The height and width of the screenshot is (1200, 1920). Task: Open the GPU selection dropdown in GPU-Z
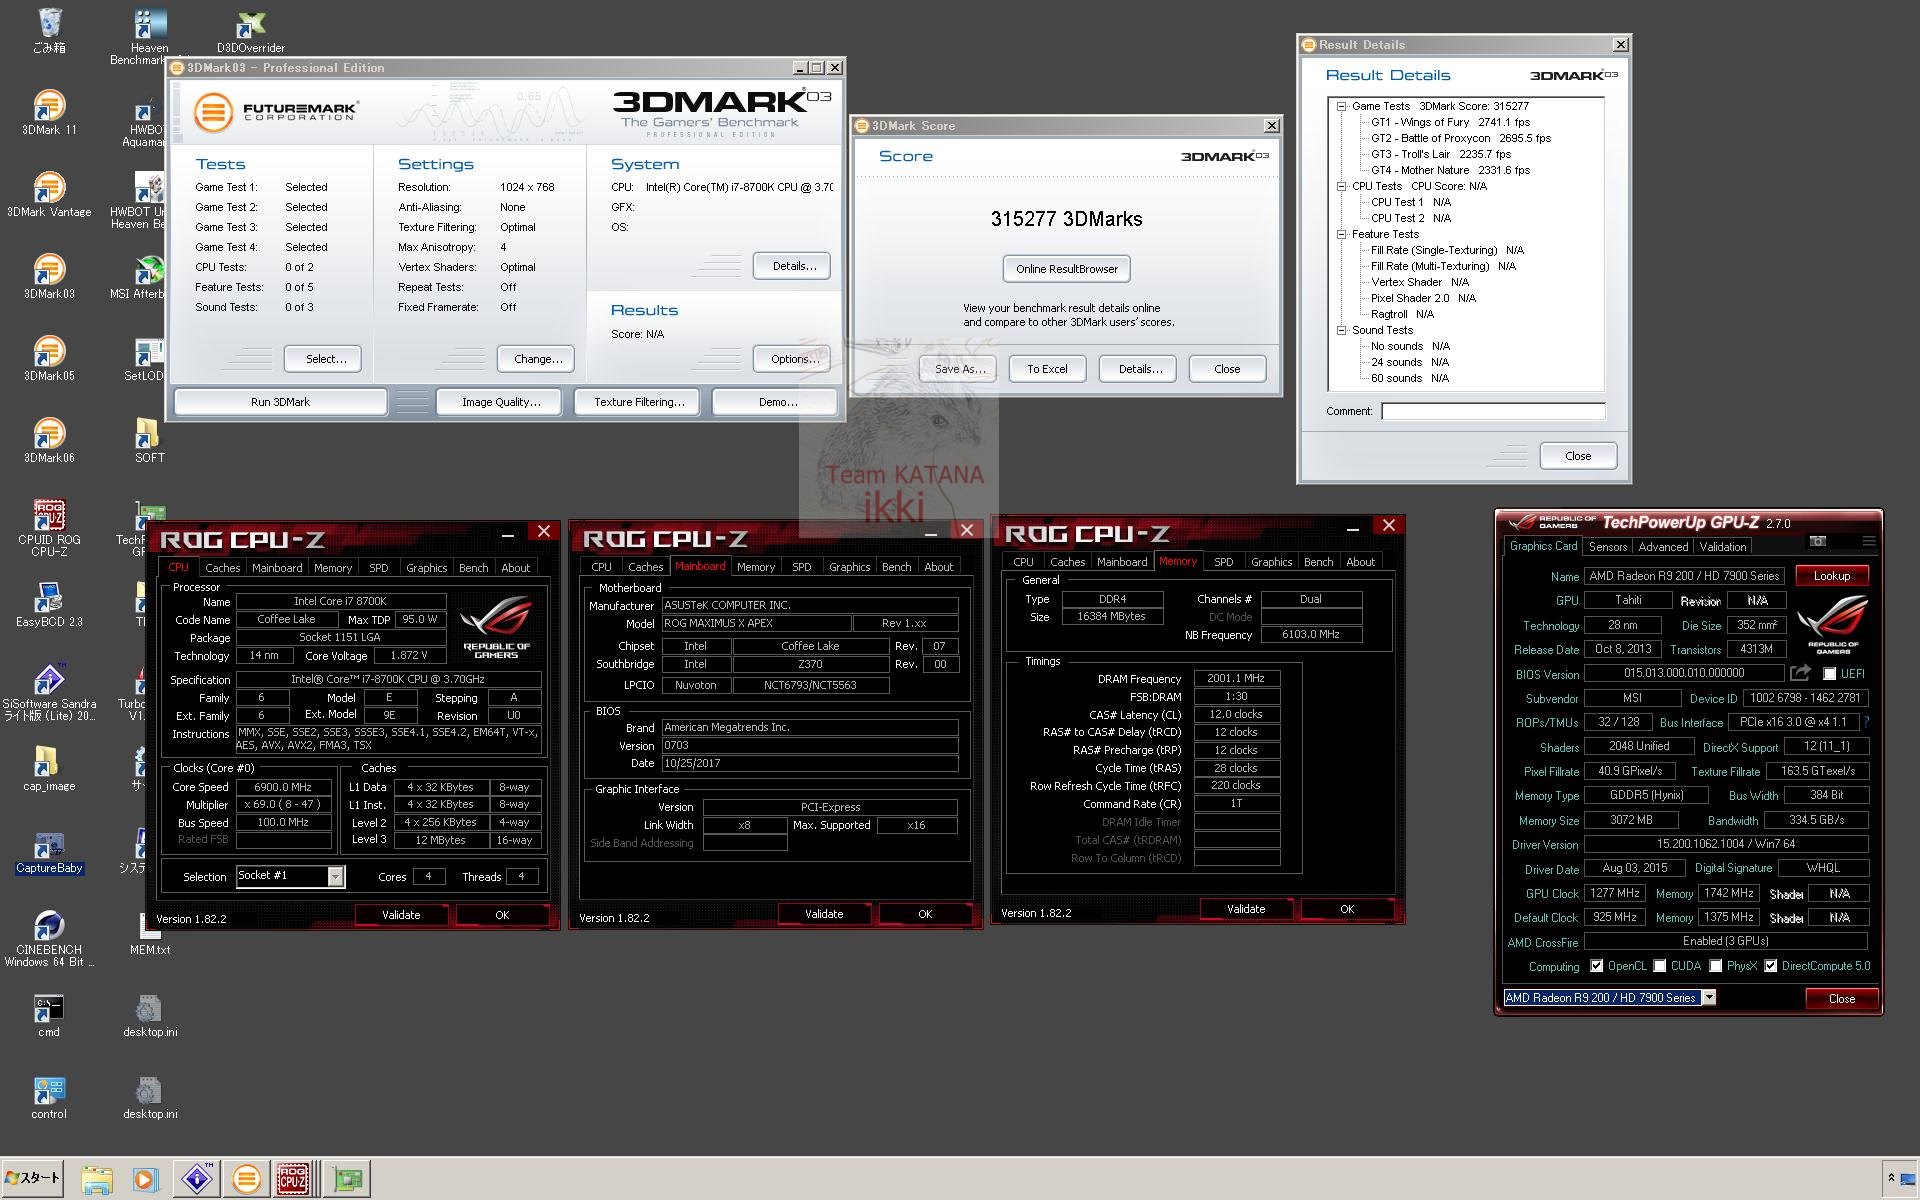pos(1709,998)
